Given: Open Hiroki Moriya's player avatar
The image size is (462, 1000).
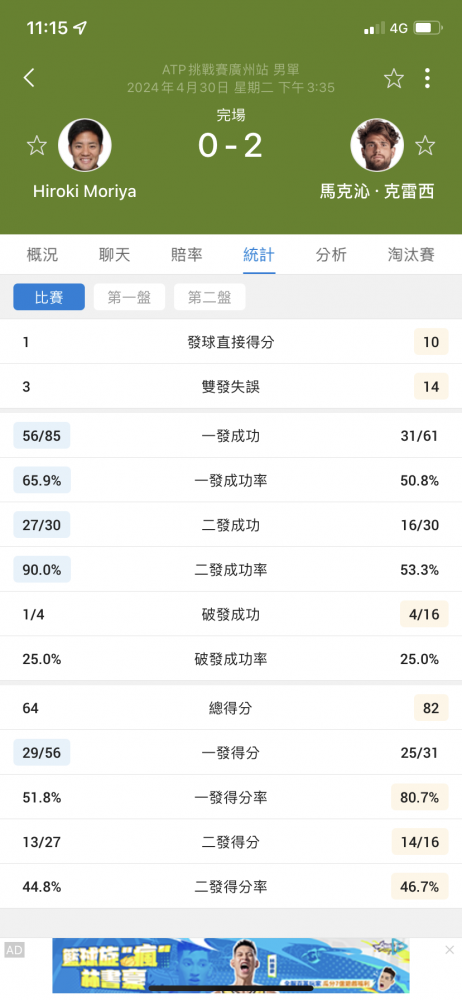Looking at the screenshot, I should [85, 145].
